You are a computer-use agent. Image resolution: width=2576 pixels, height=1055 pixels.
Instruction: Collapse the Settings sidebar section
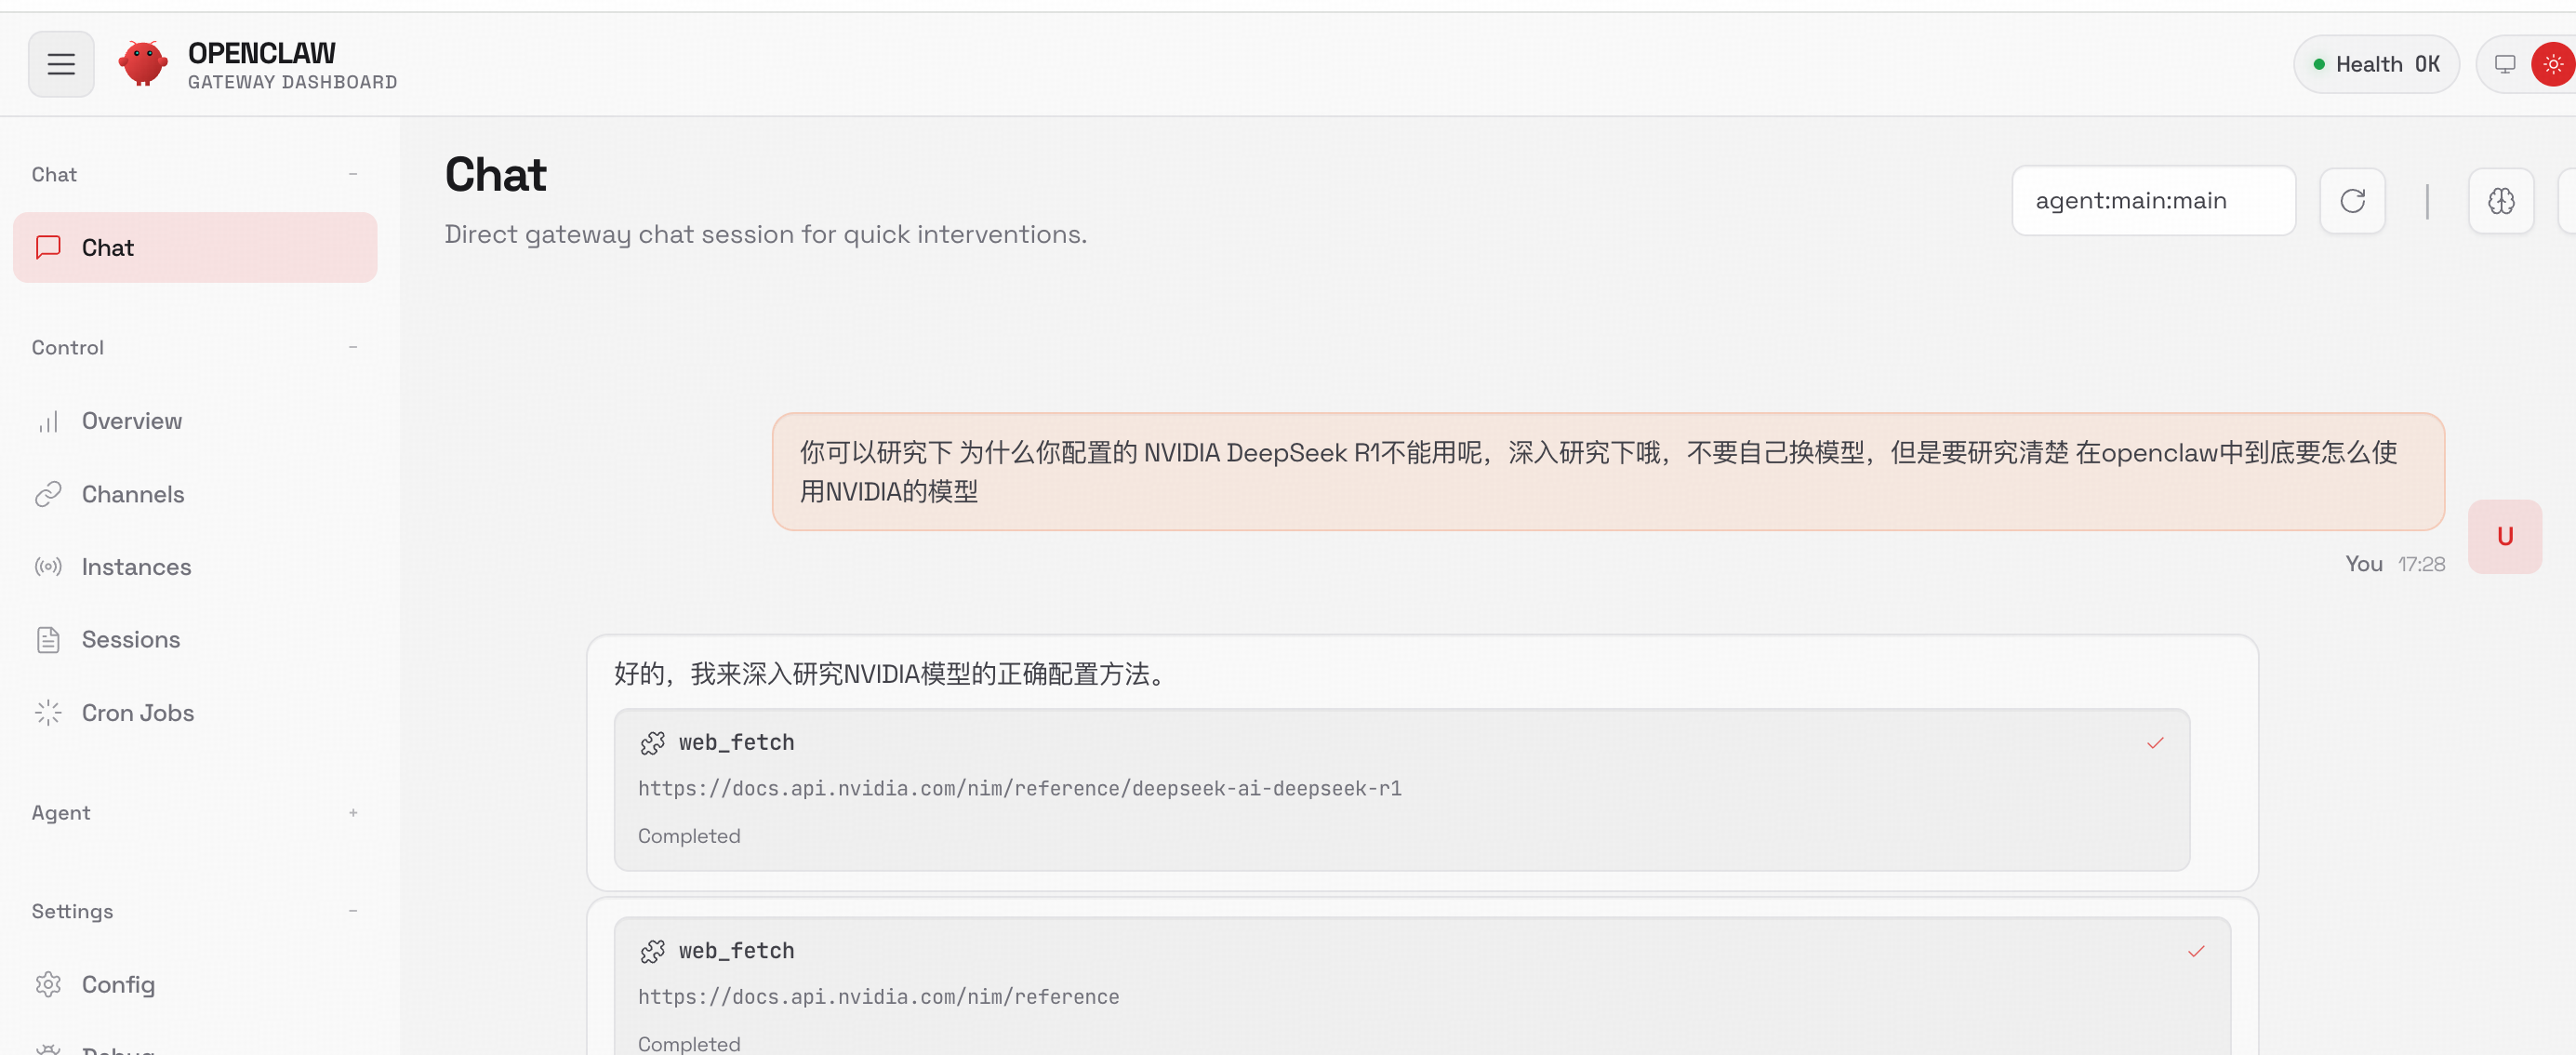tap(353, 911)
